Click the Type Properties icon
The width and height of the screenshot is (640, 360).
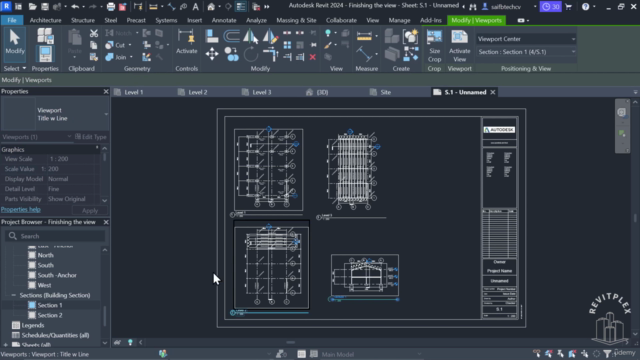coord(45,36)
